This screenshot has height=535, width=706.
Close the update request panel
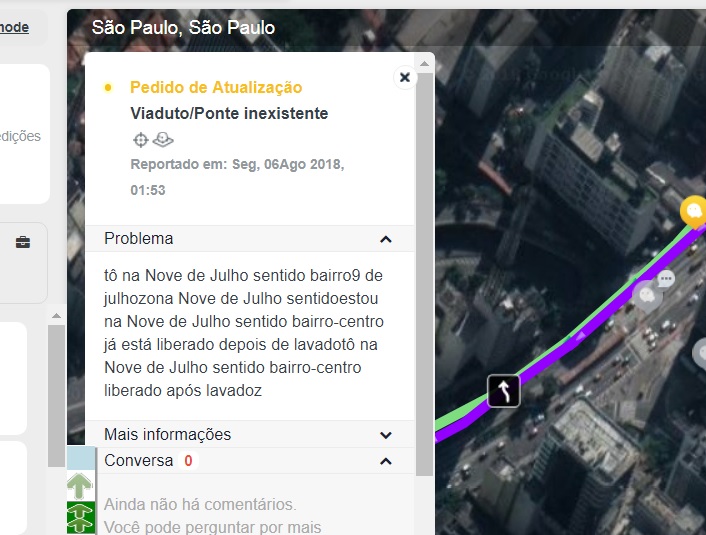405,77
